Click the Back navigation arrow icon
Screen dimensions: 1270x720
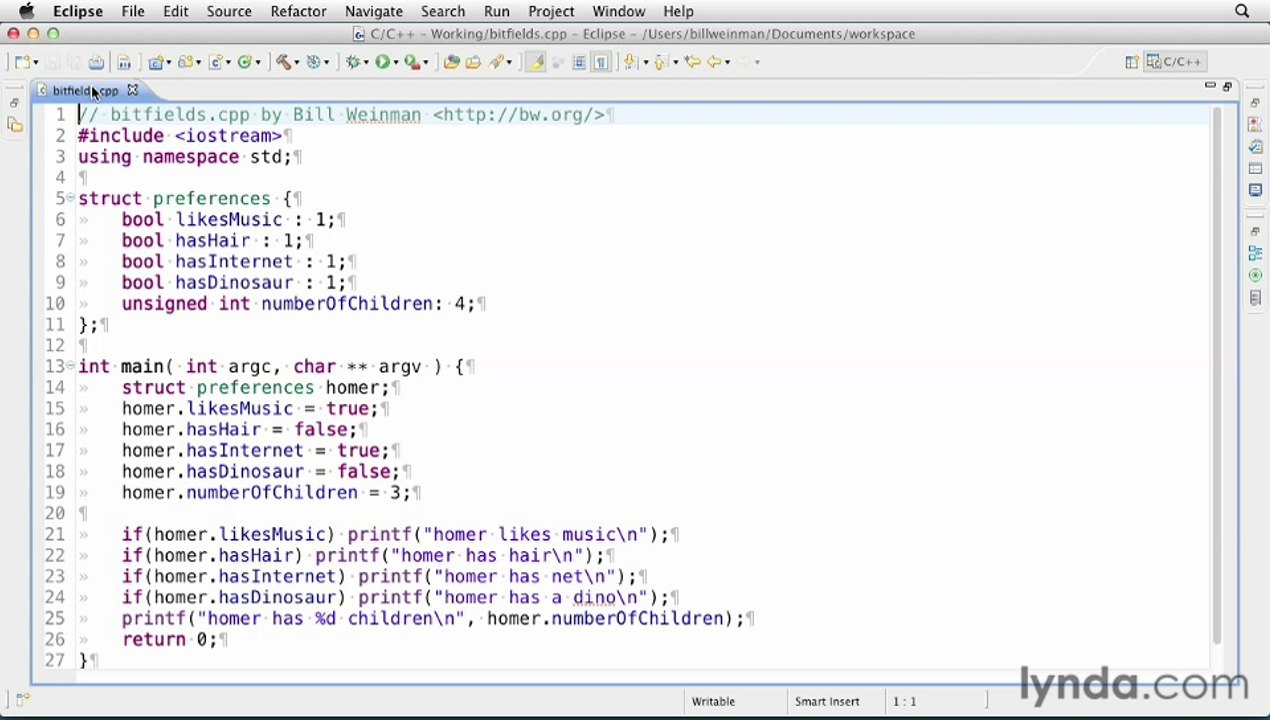click(714, 62)
